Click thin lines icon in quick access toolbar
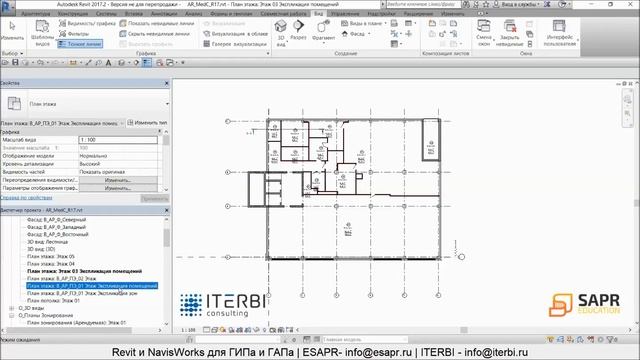 pos(147,62)
